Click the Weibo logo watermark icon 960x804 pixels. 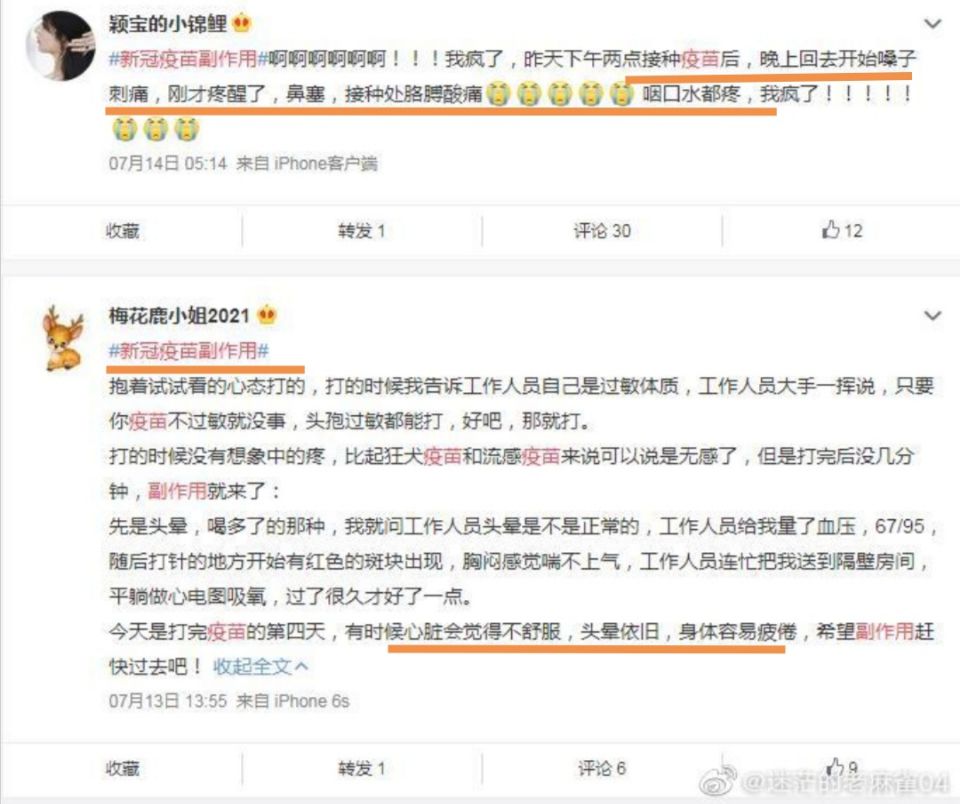pos(719,781)
